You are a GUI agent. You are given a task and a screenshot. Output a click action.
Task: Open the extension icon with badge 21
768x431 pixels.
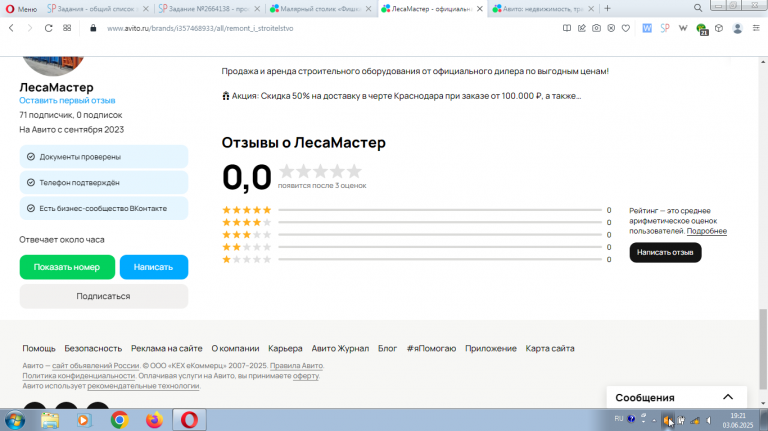701,29
